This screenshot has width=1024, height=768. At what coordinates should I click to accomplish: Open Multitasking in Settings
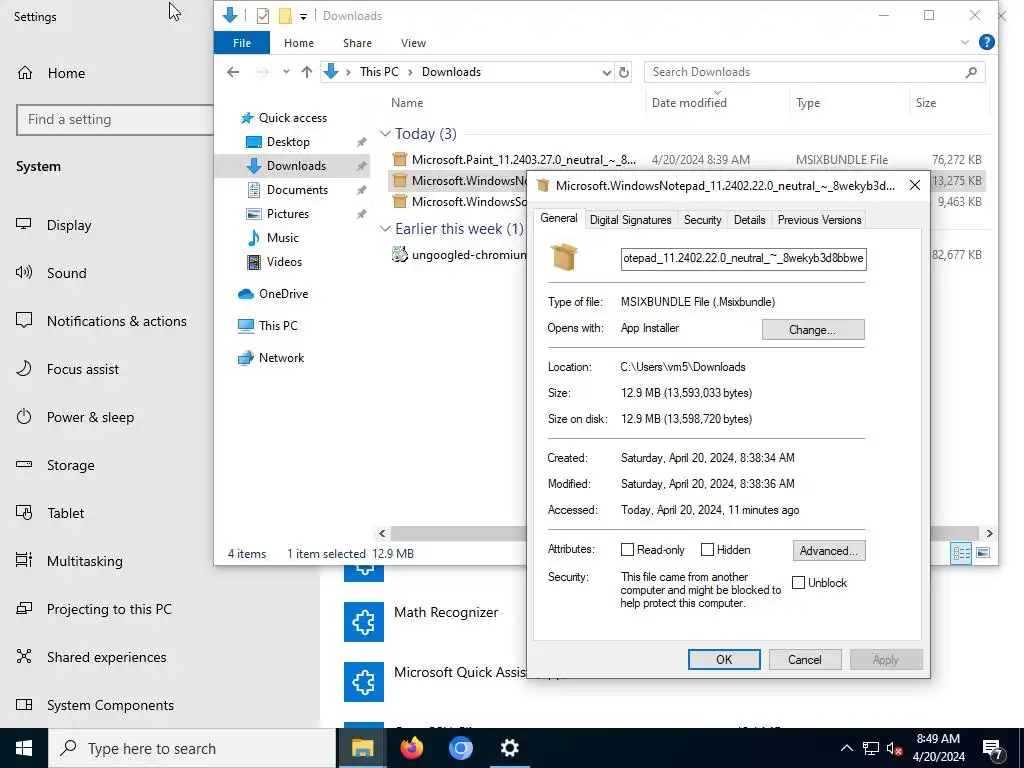coord(69,561)
